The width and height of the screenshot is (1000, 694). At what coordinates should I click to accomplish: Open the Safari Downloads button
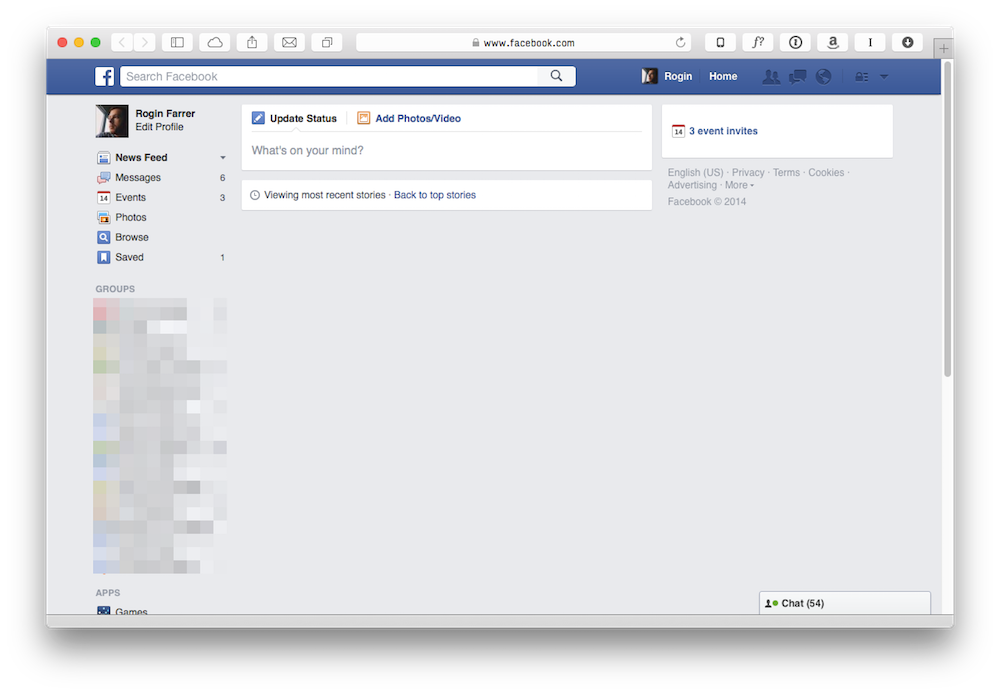click(x=908, y=42)
